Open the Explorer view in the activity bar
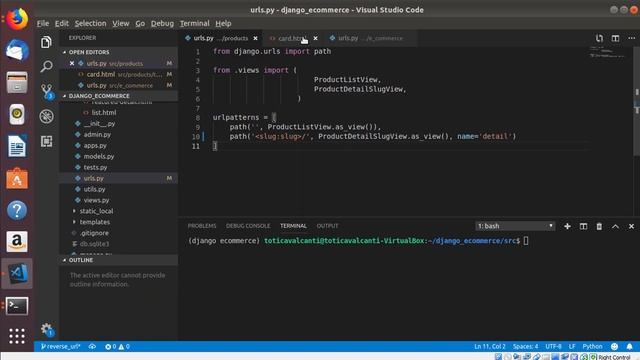The width and height of the screenshot is (640, 360). pos(46,42)
